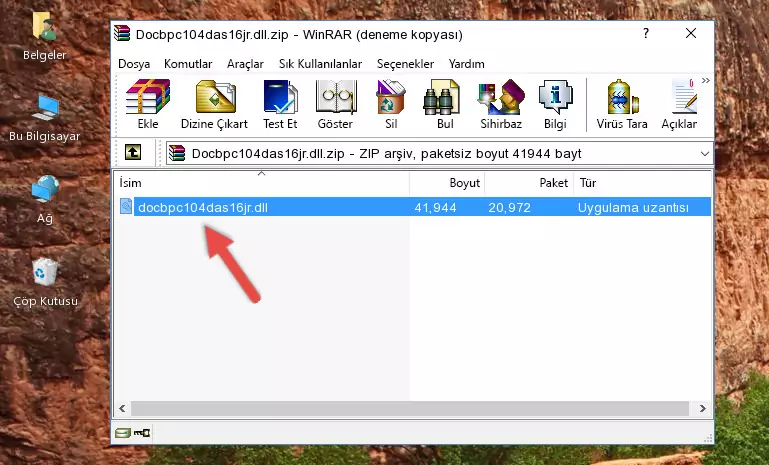Click the dll file icon in list
The width and height of the screenshot is (769, 465).
tap(126, 207)
